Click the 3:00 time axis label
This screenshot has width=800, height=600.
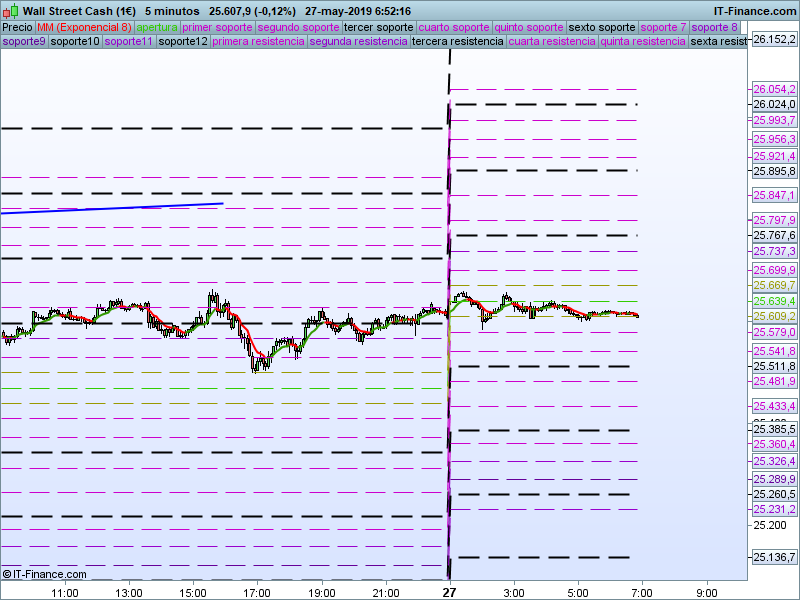coord(514,593)
